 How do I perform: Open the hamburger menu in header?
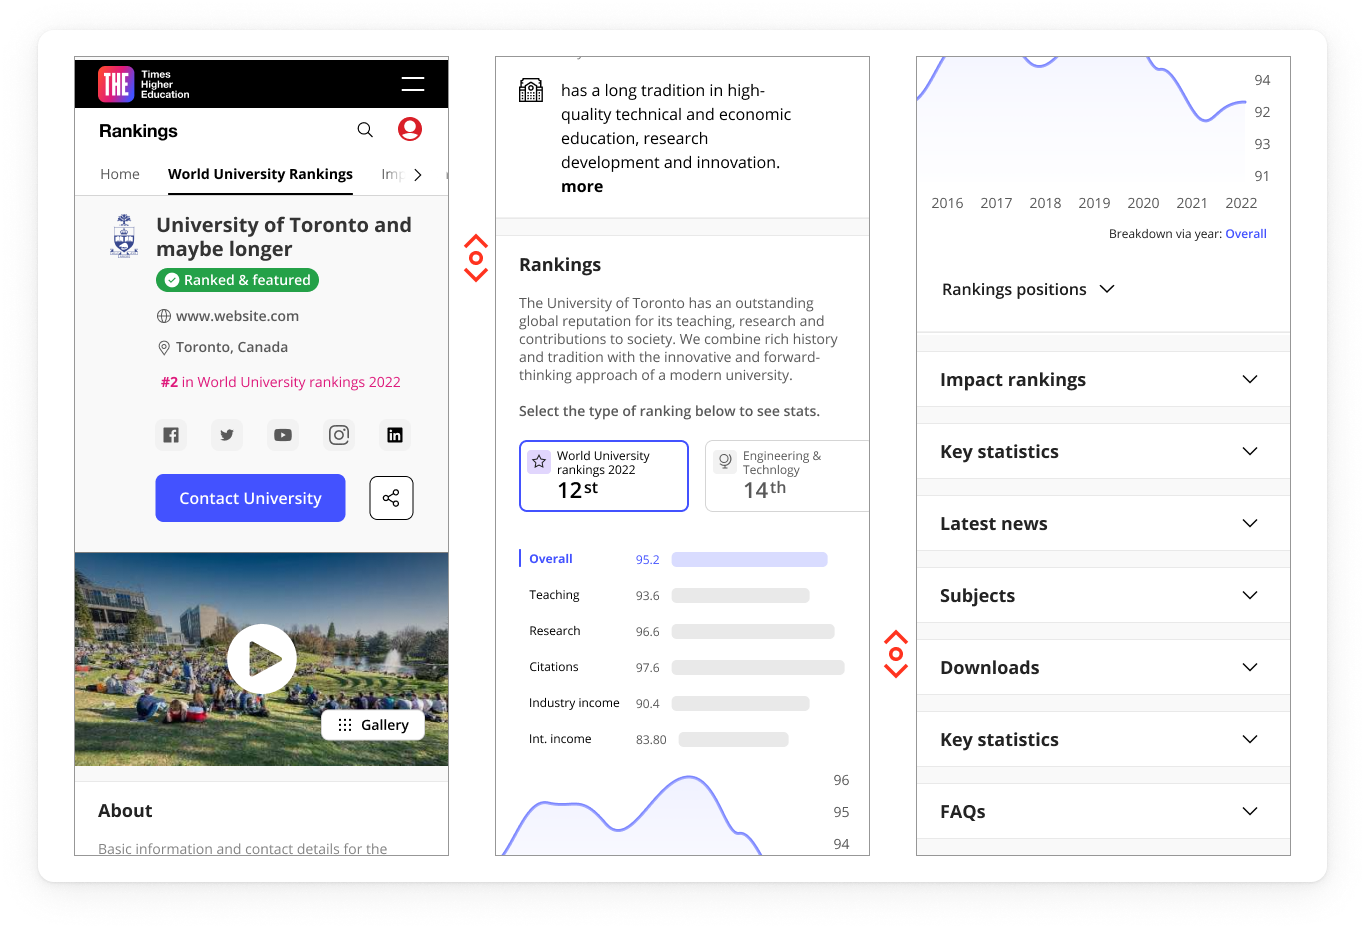[x=412, y=84]
